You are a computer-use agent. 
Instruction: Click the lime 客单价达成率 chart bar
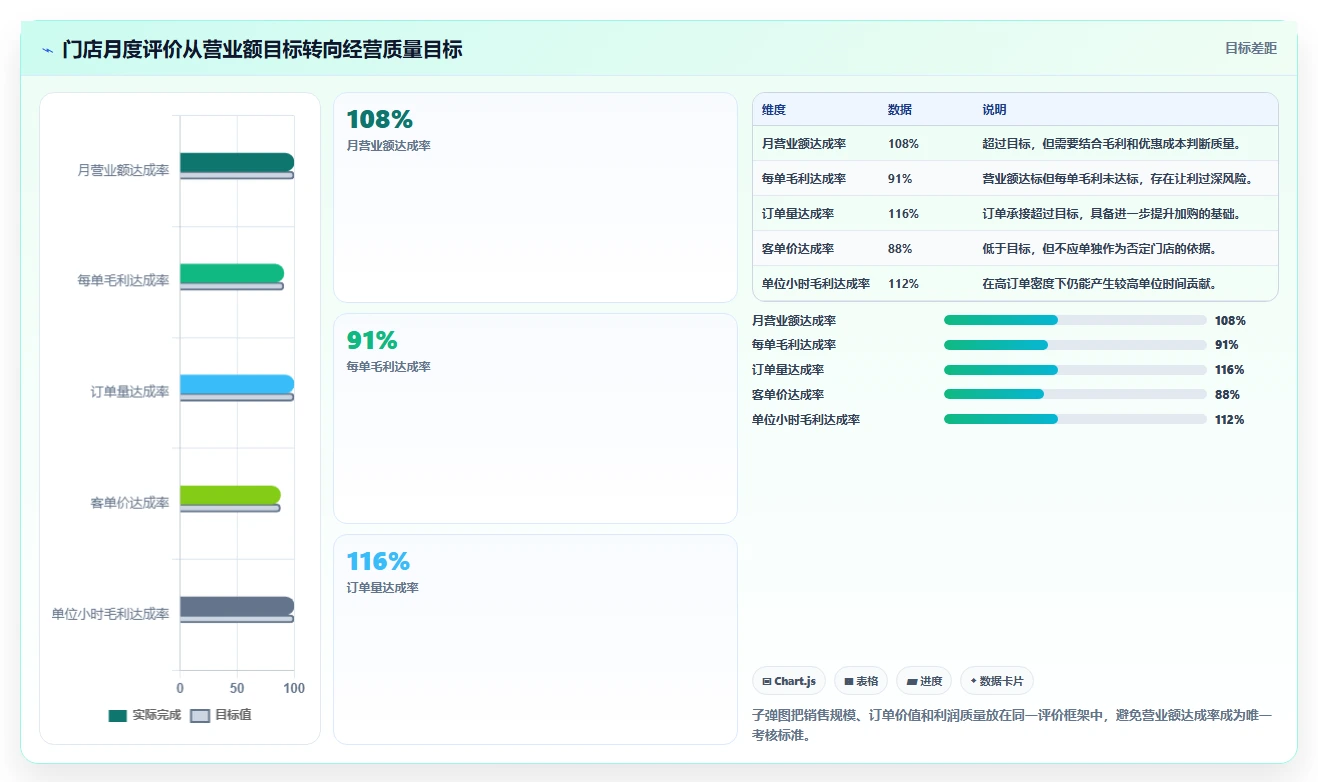pyautogui.click(x=230, y=495)
